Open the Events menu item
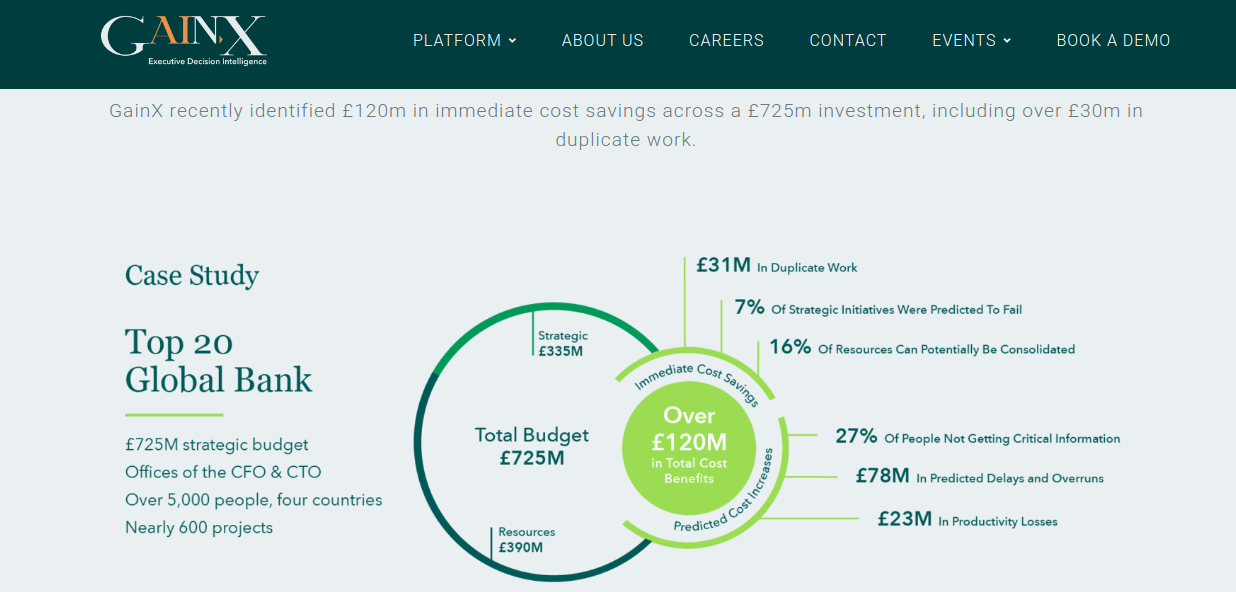This screenshot has height=592, width=1236. (x=964, y=41)
